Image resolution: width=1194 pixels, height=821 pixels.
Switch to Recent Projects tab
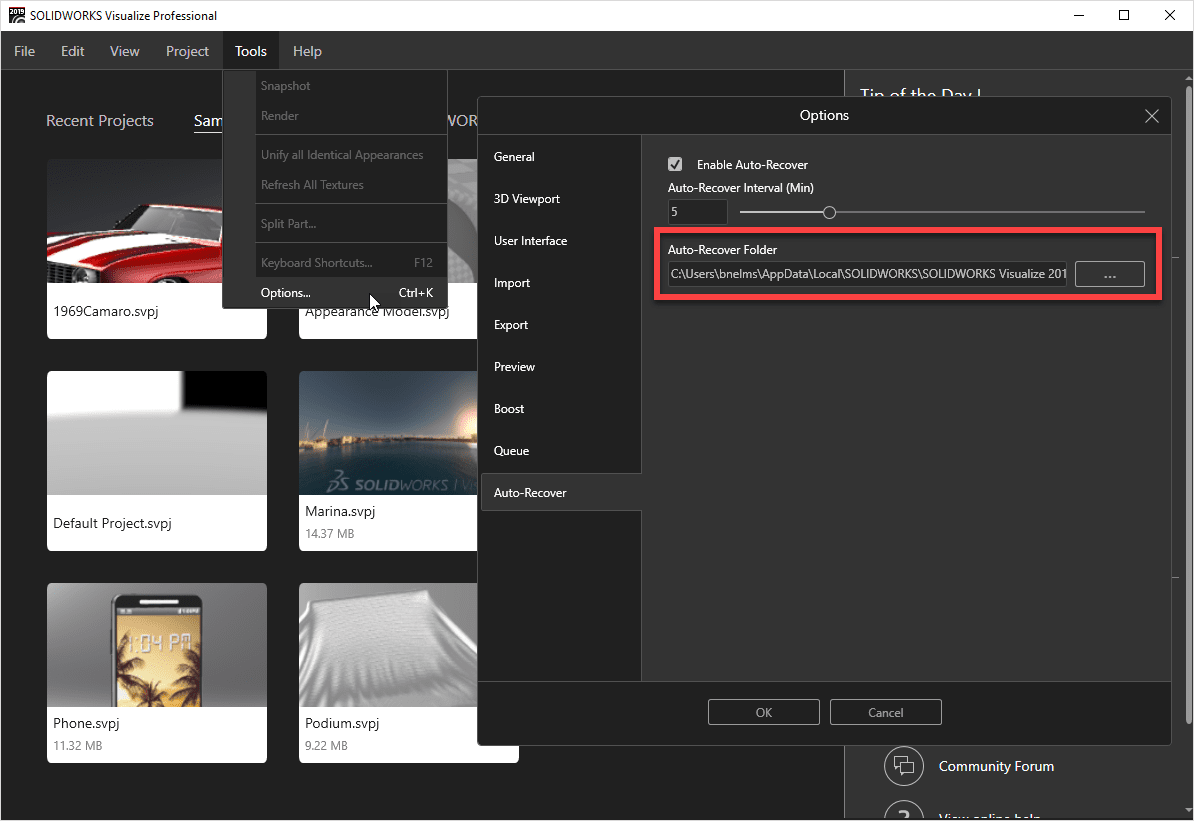100,120
